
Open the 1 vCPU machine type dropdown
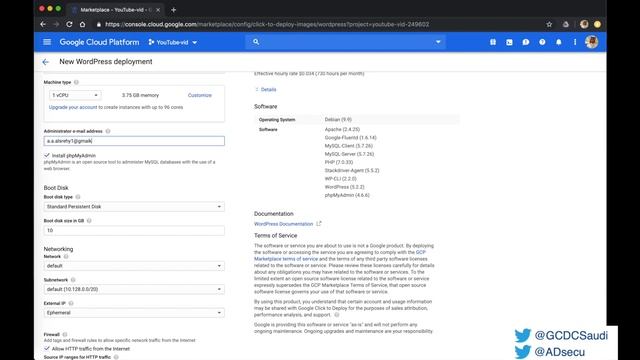(x=75, y=95)
